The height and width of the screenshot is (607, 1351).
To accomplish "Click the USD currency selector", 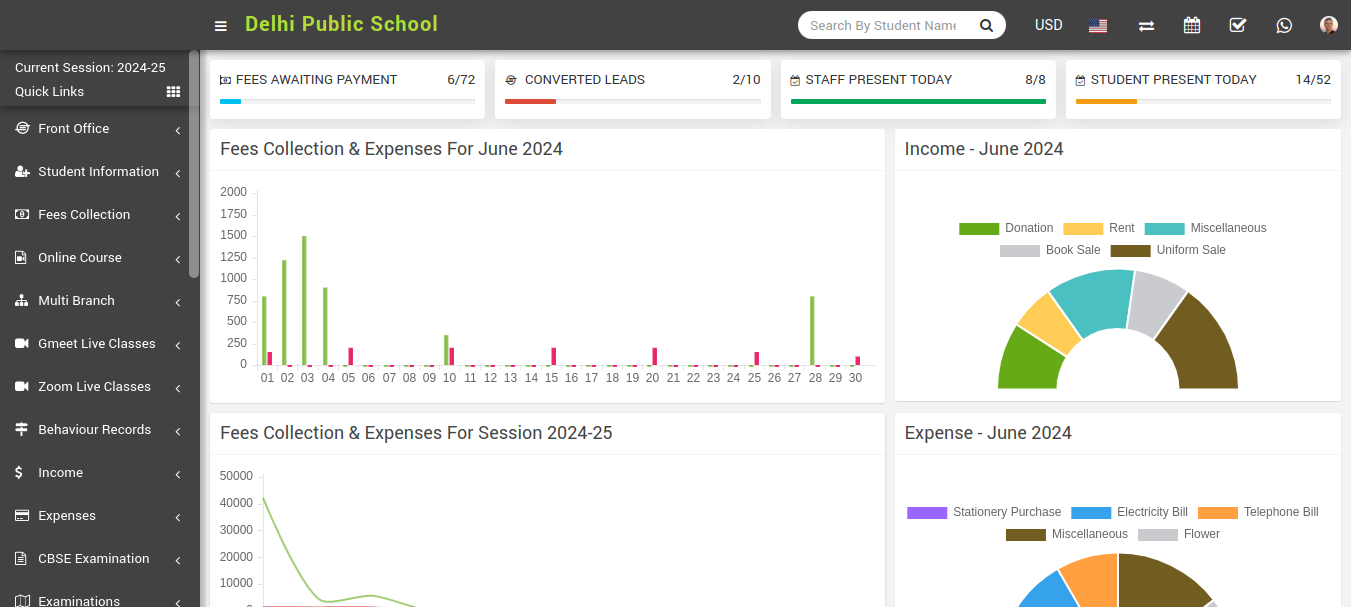I will pyautogui.click(x=1048, y=25).
